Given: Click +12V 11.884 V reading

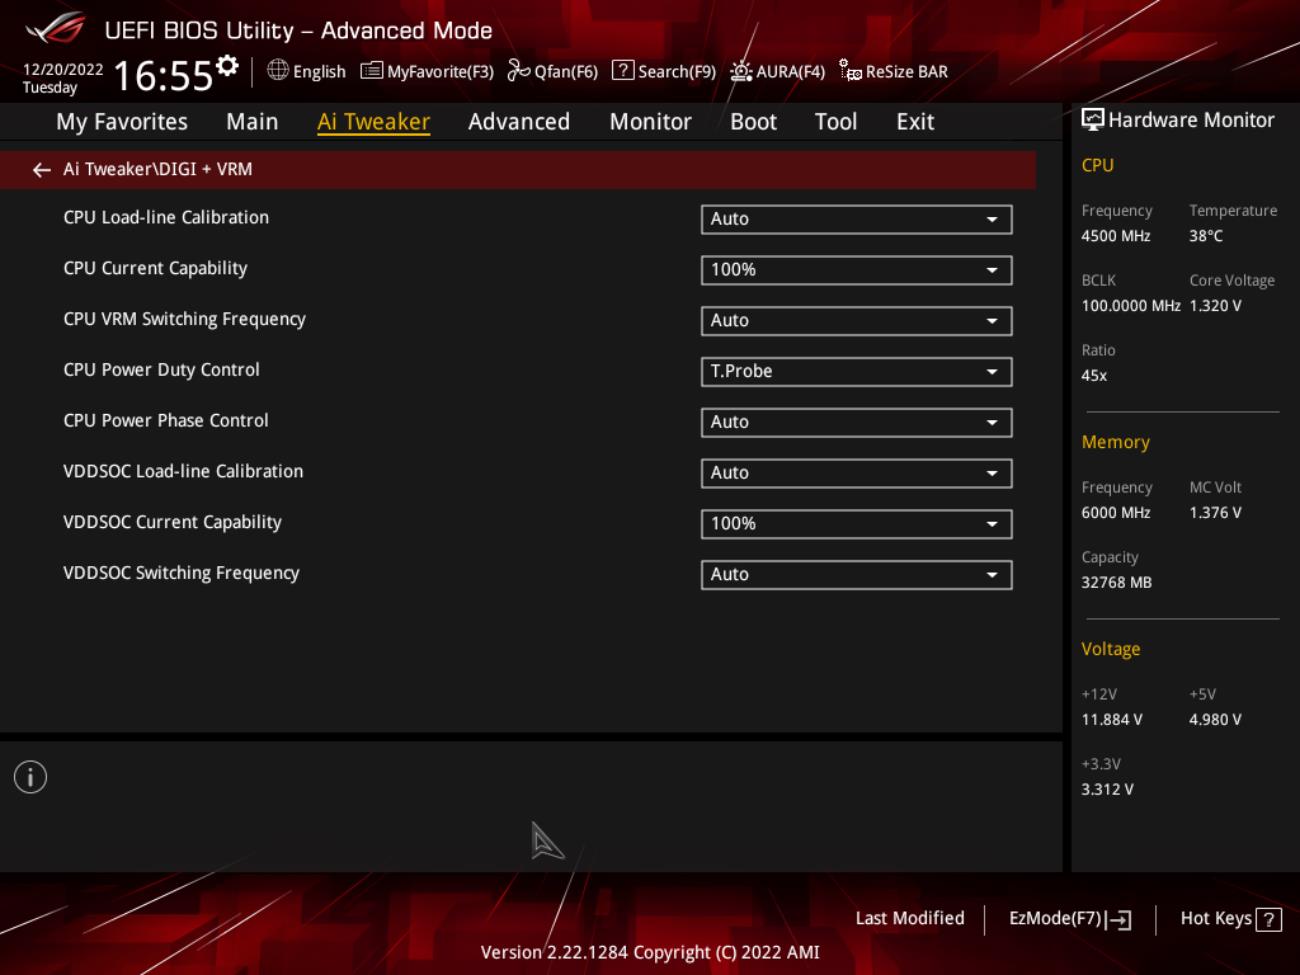Looking at the screenshot, I should coord(1112,720).
